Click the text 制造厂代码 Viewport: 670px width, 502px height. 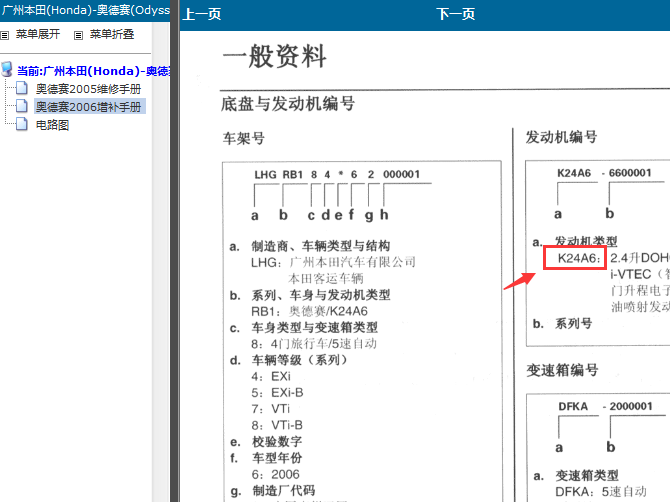(x=283, y=490)
